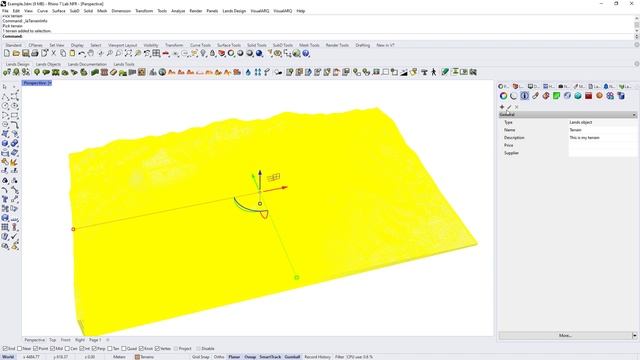Open a file with the folder icon

[x=16, y=53]
